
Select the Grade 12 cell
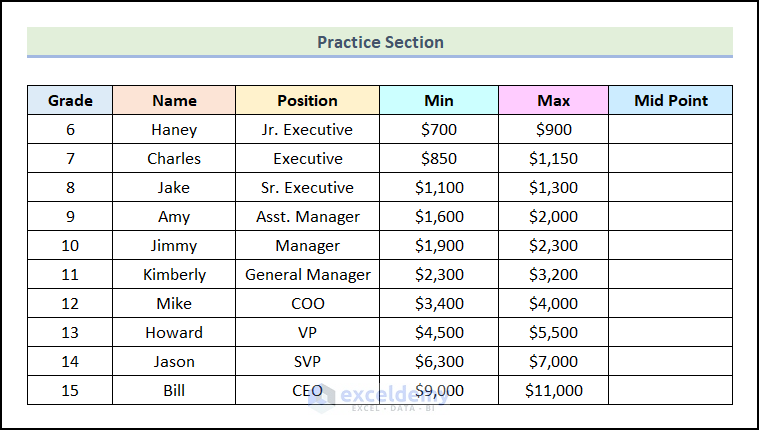(70, 303)
